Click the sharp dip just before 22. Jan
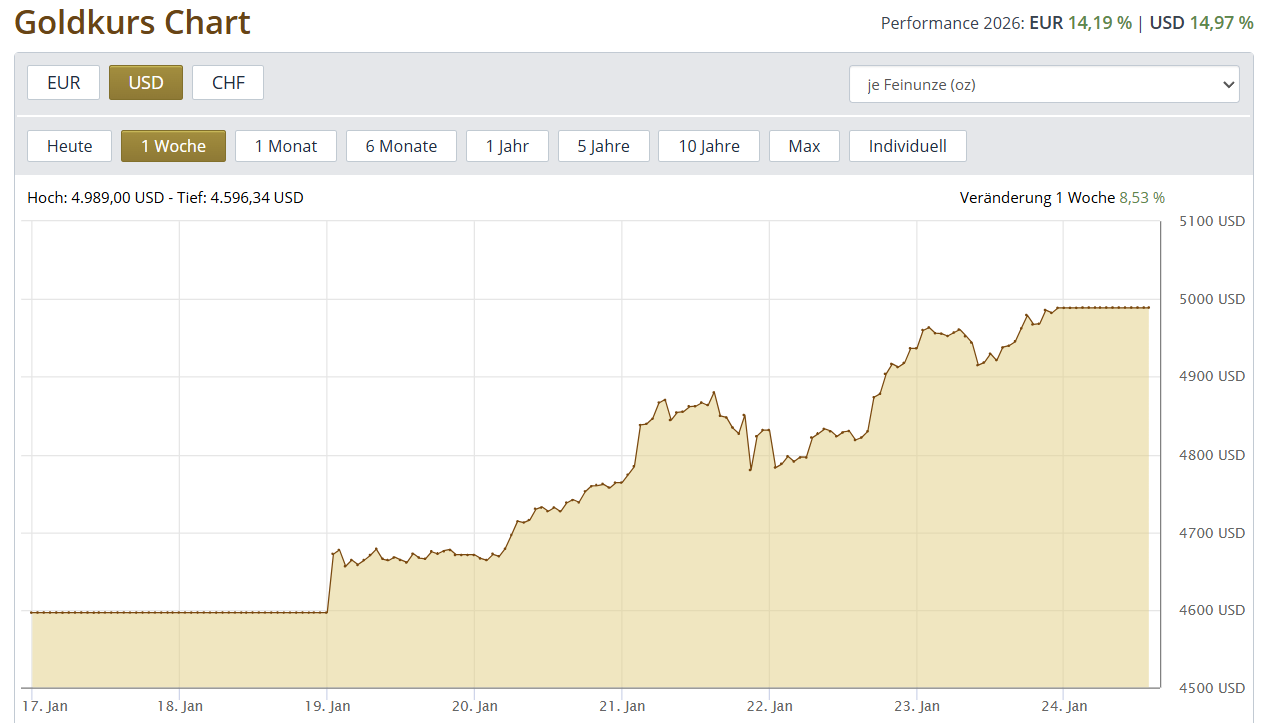This screenshot has height=723, width=1263. [750, 469]
